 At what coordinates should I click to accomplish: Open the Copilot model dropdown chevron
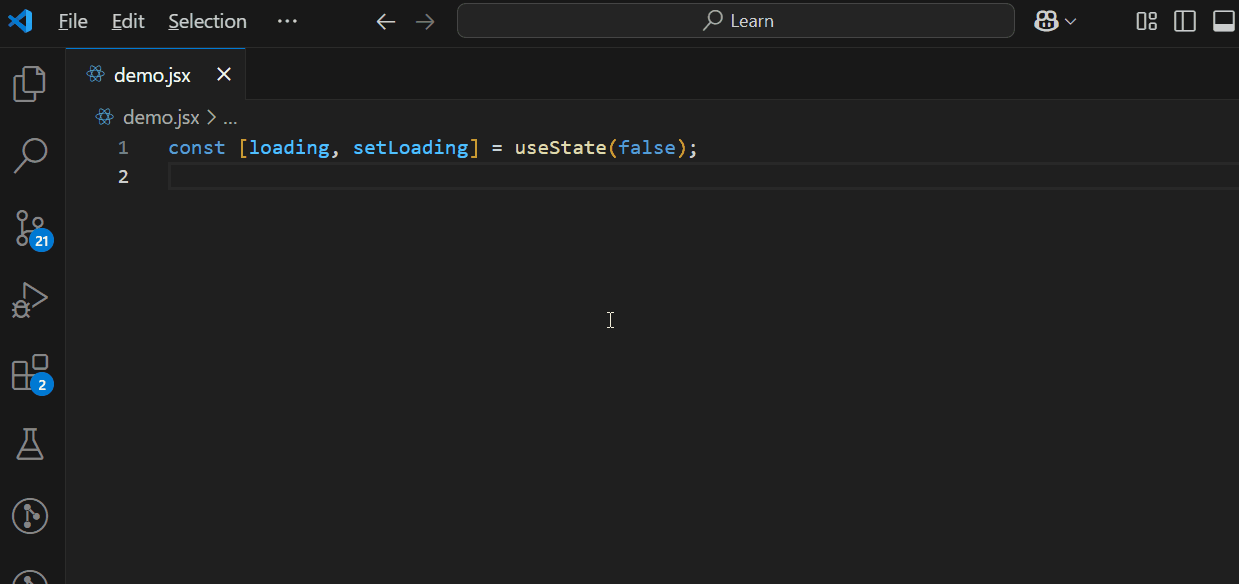[x=1071, y=20]
